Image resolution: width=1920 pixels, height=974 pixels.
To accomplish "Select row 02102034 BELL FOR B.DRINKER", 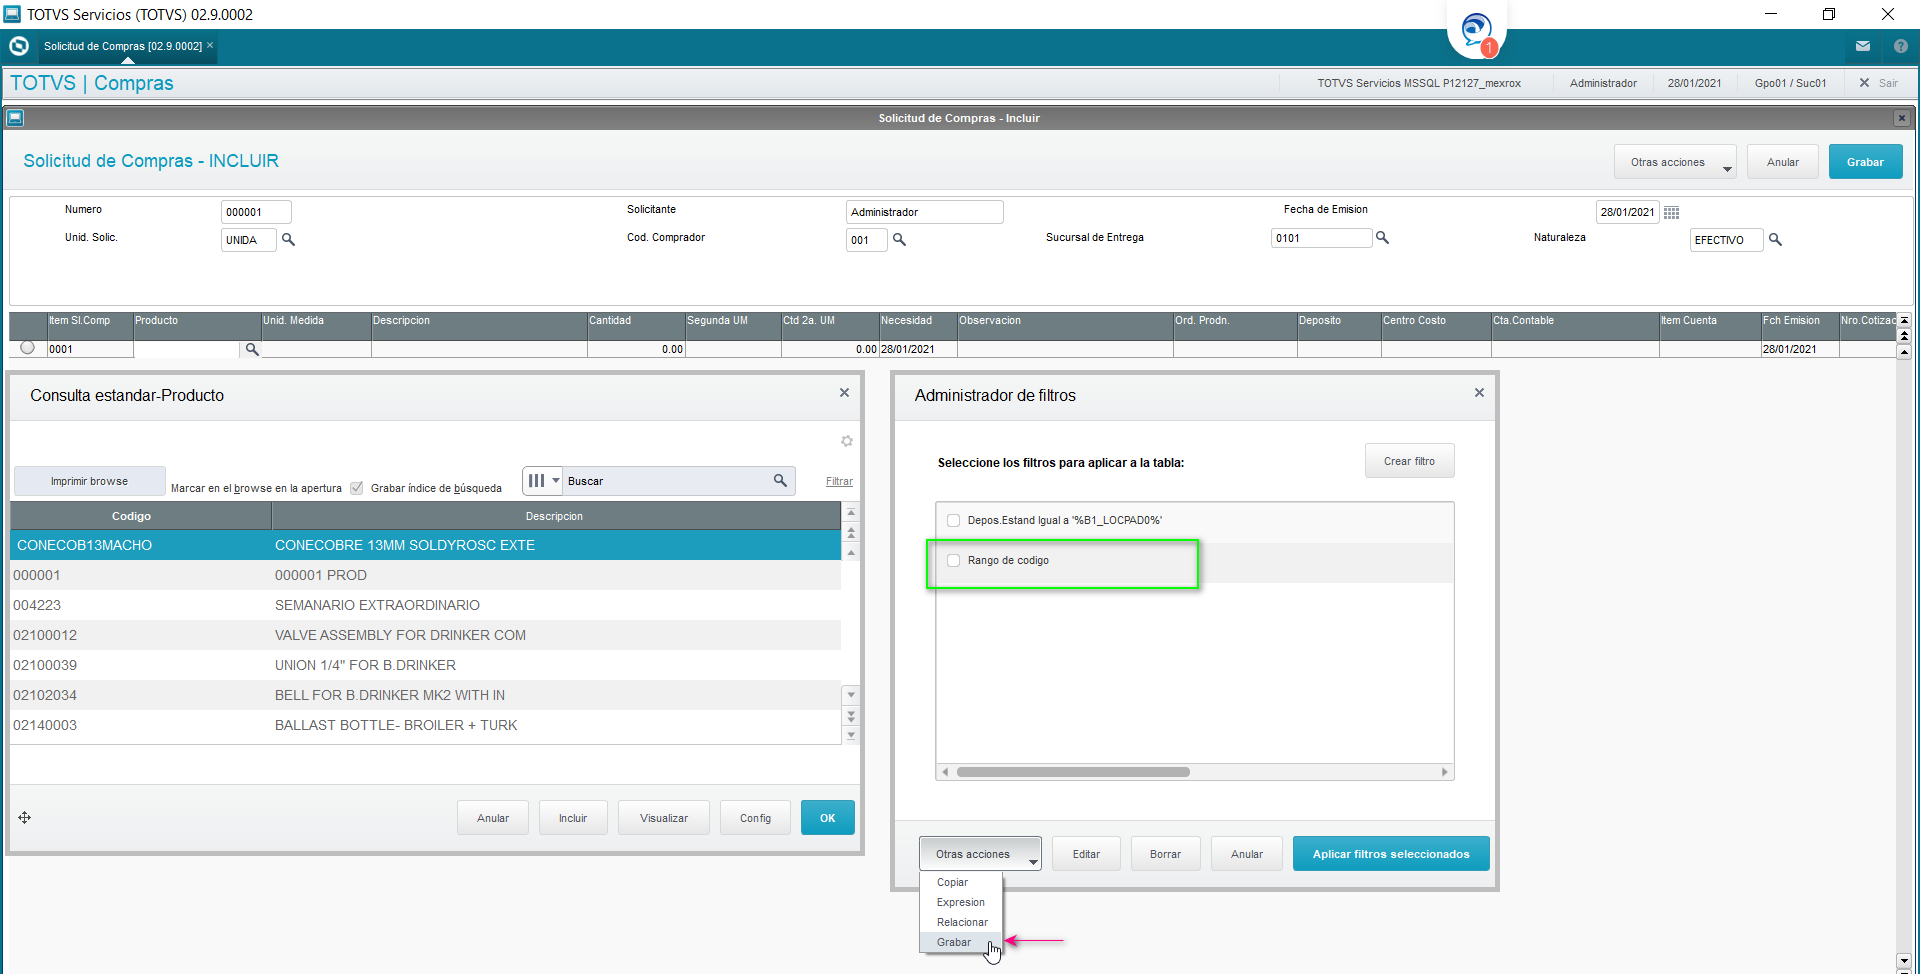I will pyautogui.click(x=425, y=695).
